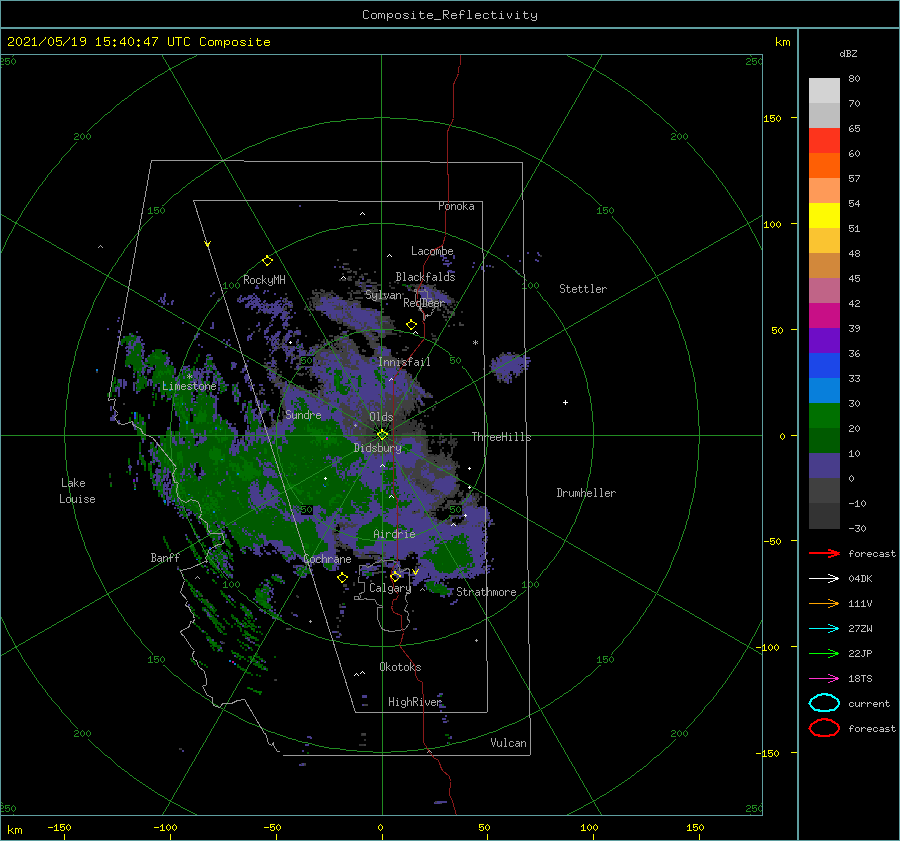Select the magenta 42 dBZ color swatch
This screenshot has height=841, width=900.
[x=824, y=316]
